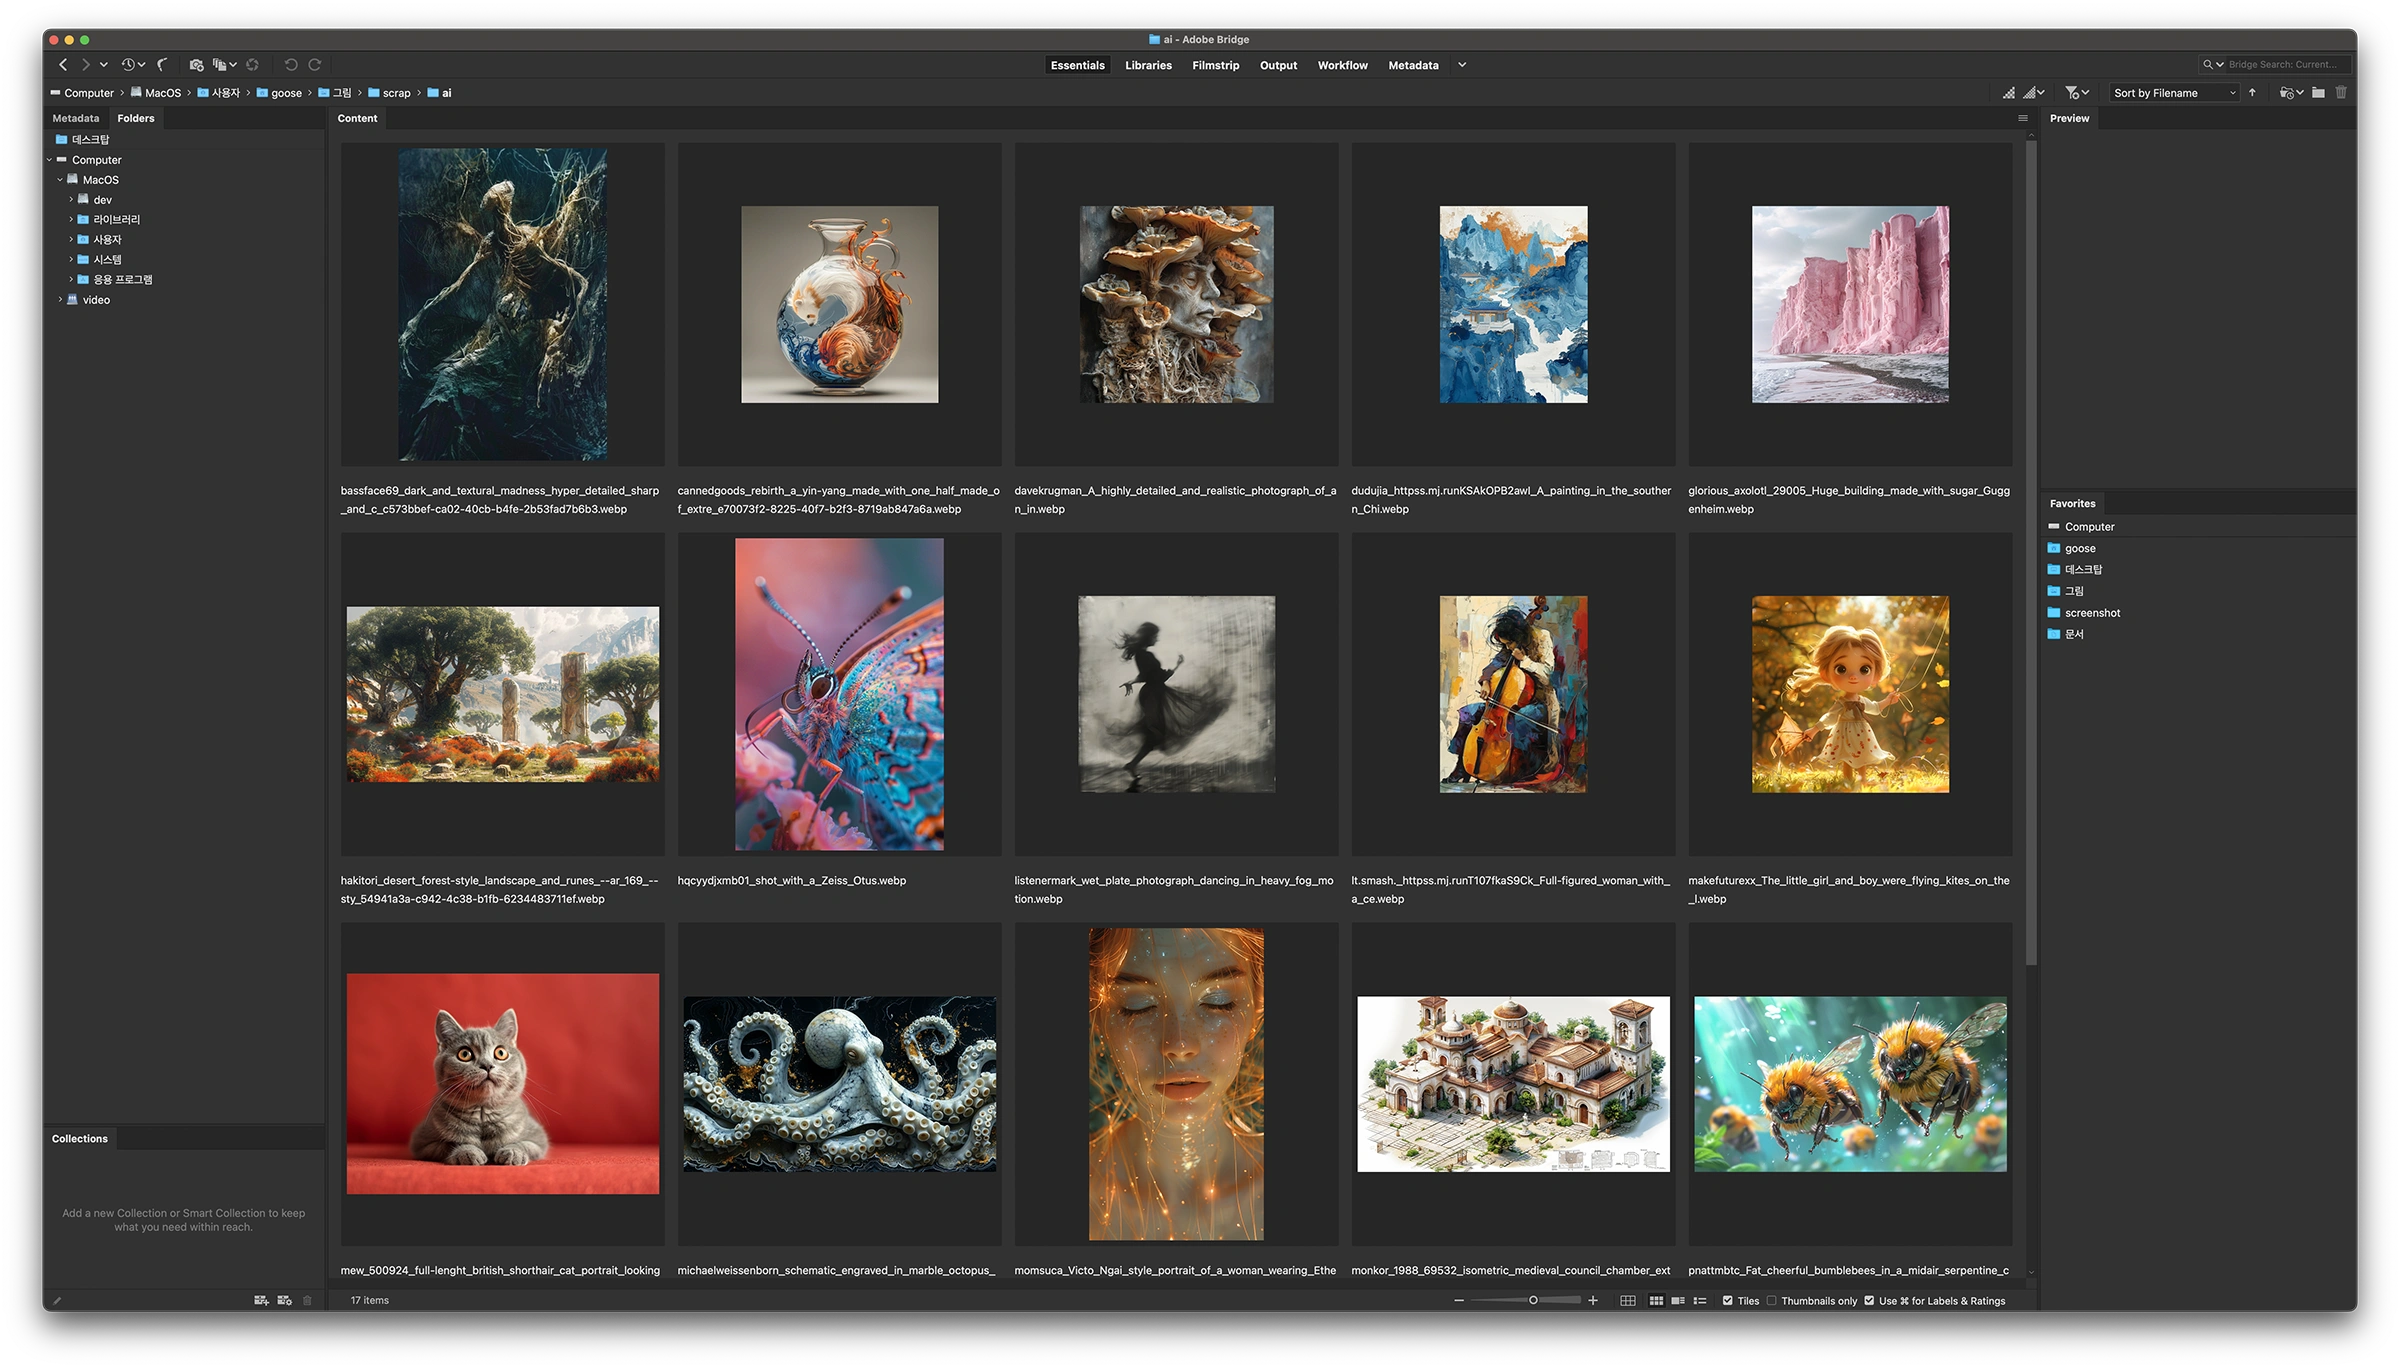Switch to the Workflow workspace
This screenshot has height=1368, width=2400.
pyautogui.click(x=1342, y=65)
